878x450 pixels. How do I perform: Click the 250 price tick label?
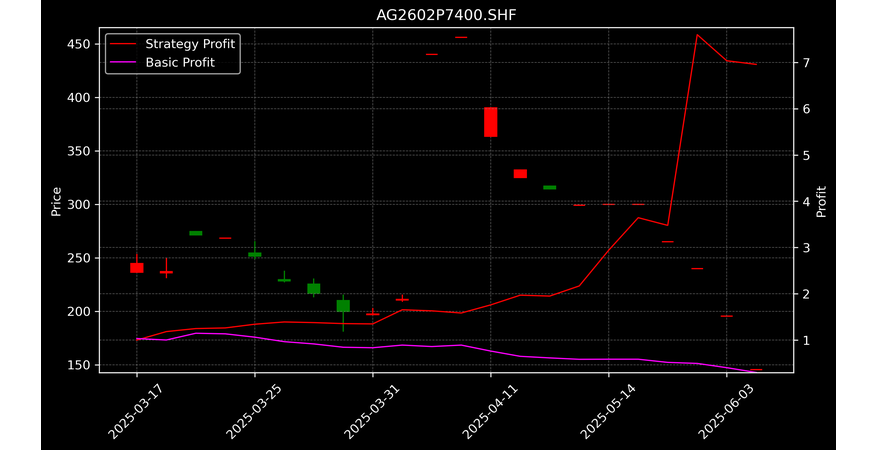[78, 258]
